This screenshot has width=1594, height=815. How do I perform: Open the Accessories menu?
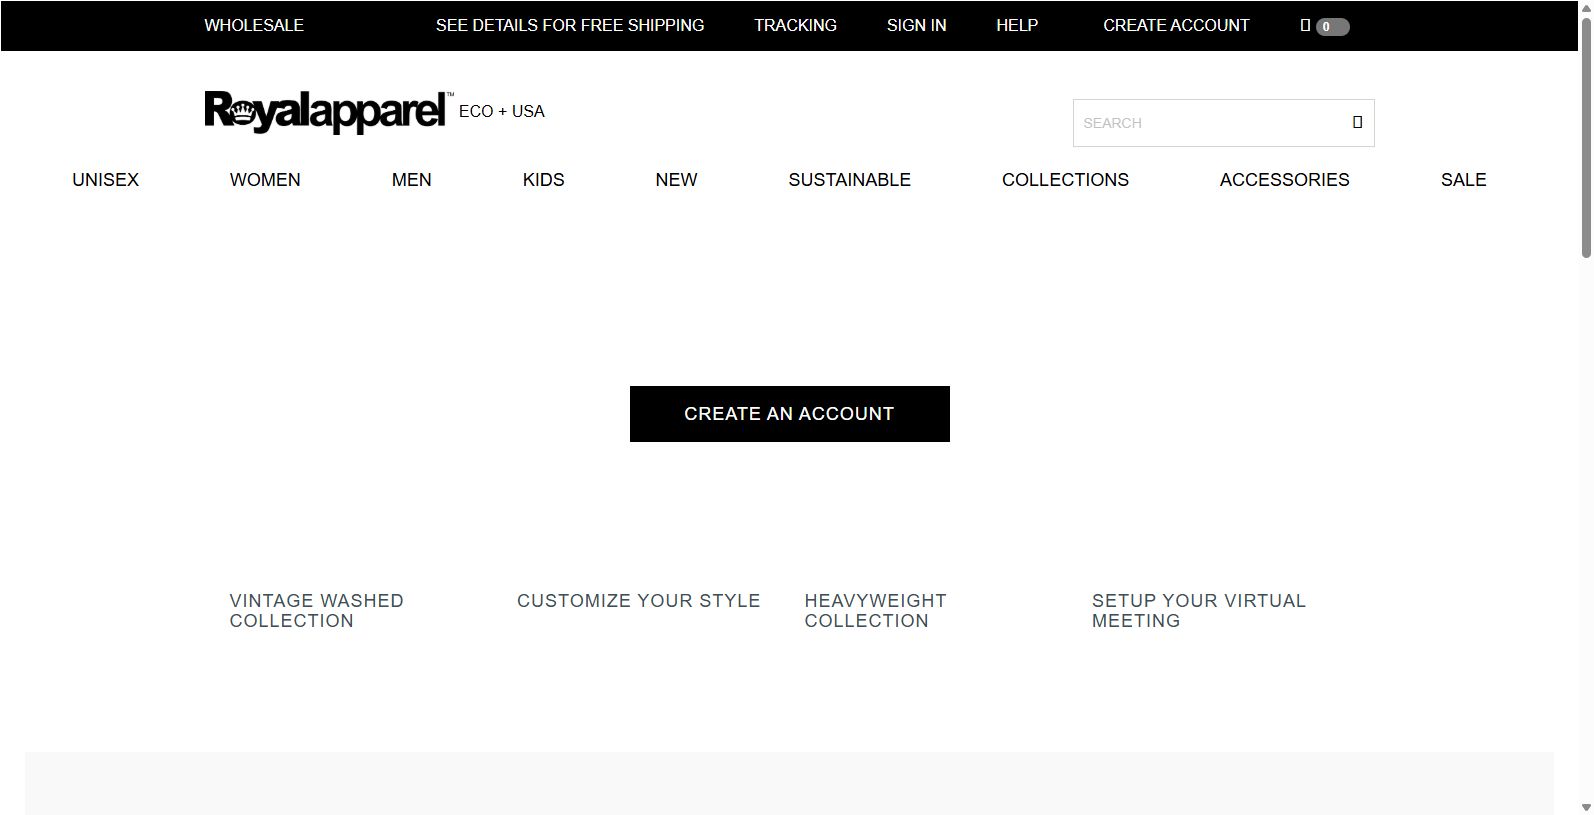(x=1284, y=180)
